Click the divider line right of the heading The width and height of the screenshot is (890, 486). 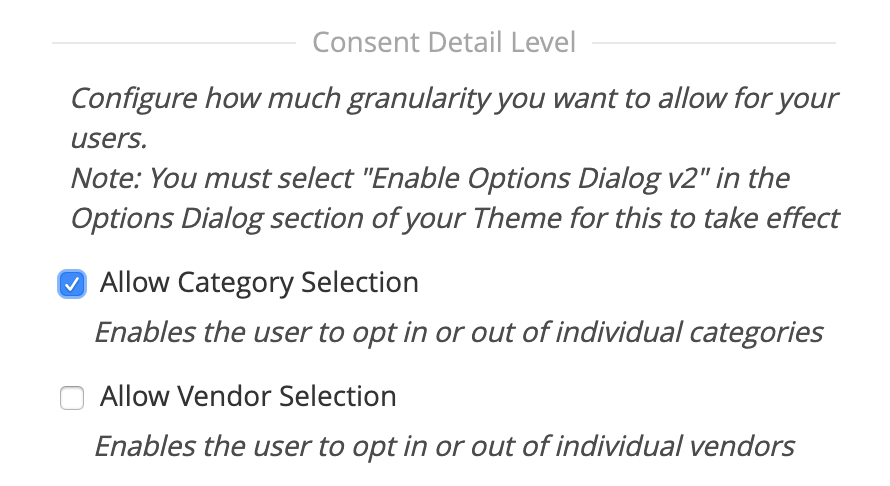coord(714,43)
